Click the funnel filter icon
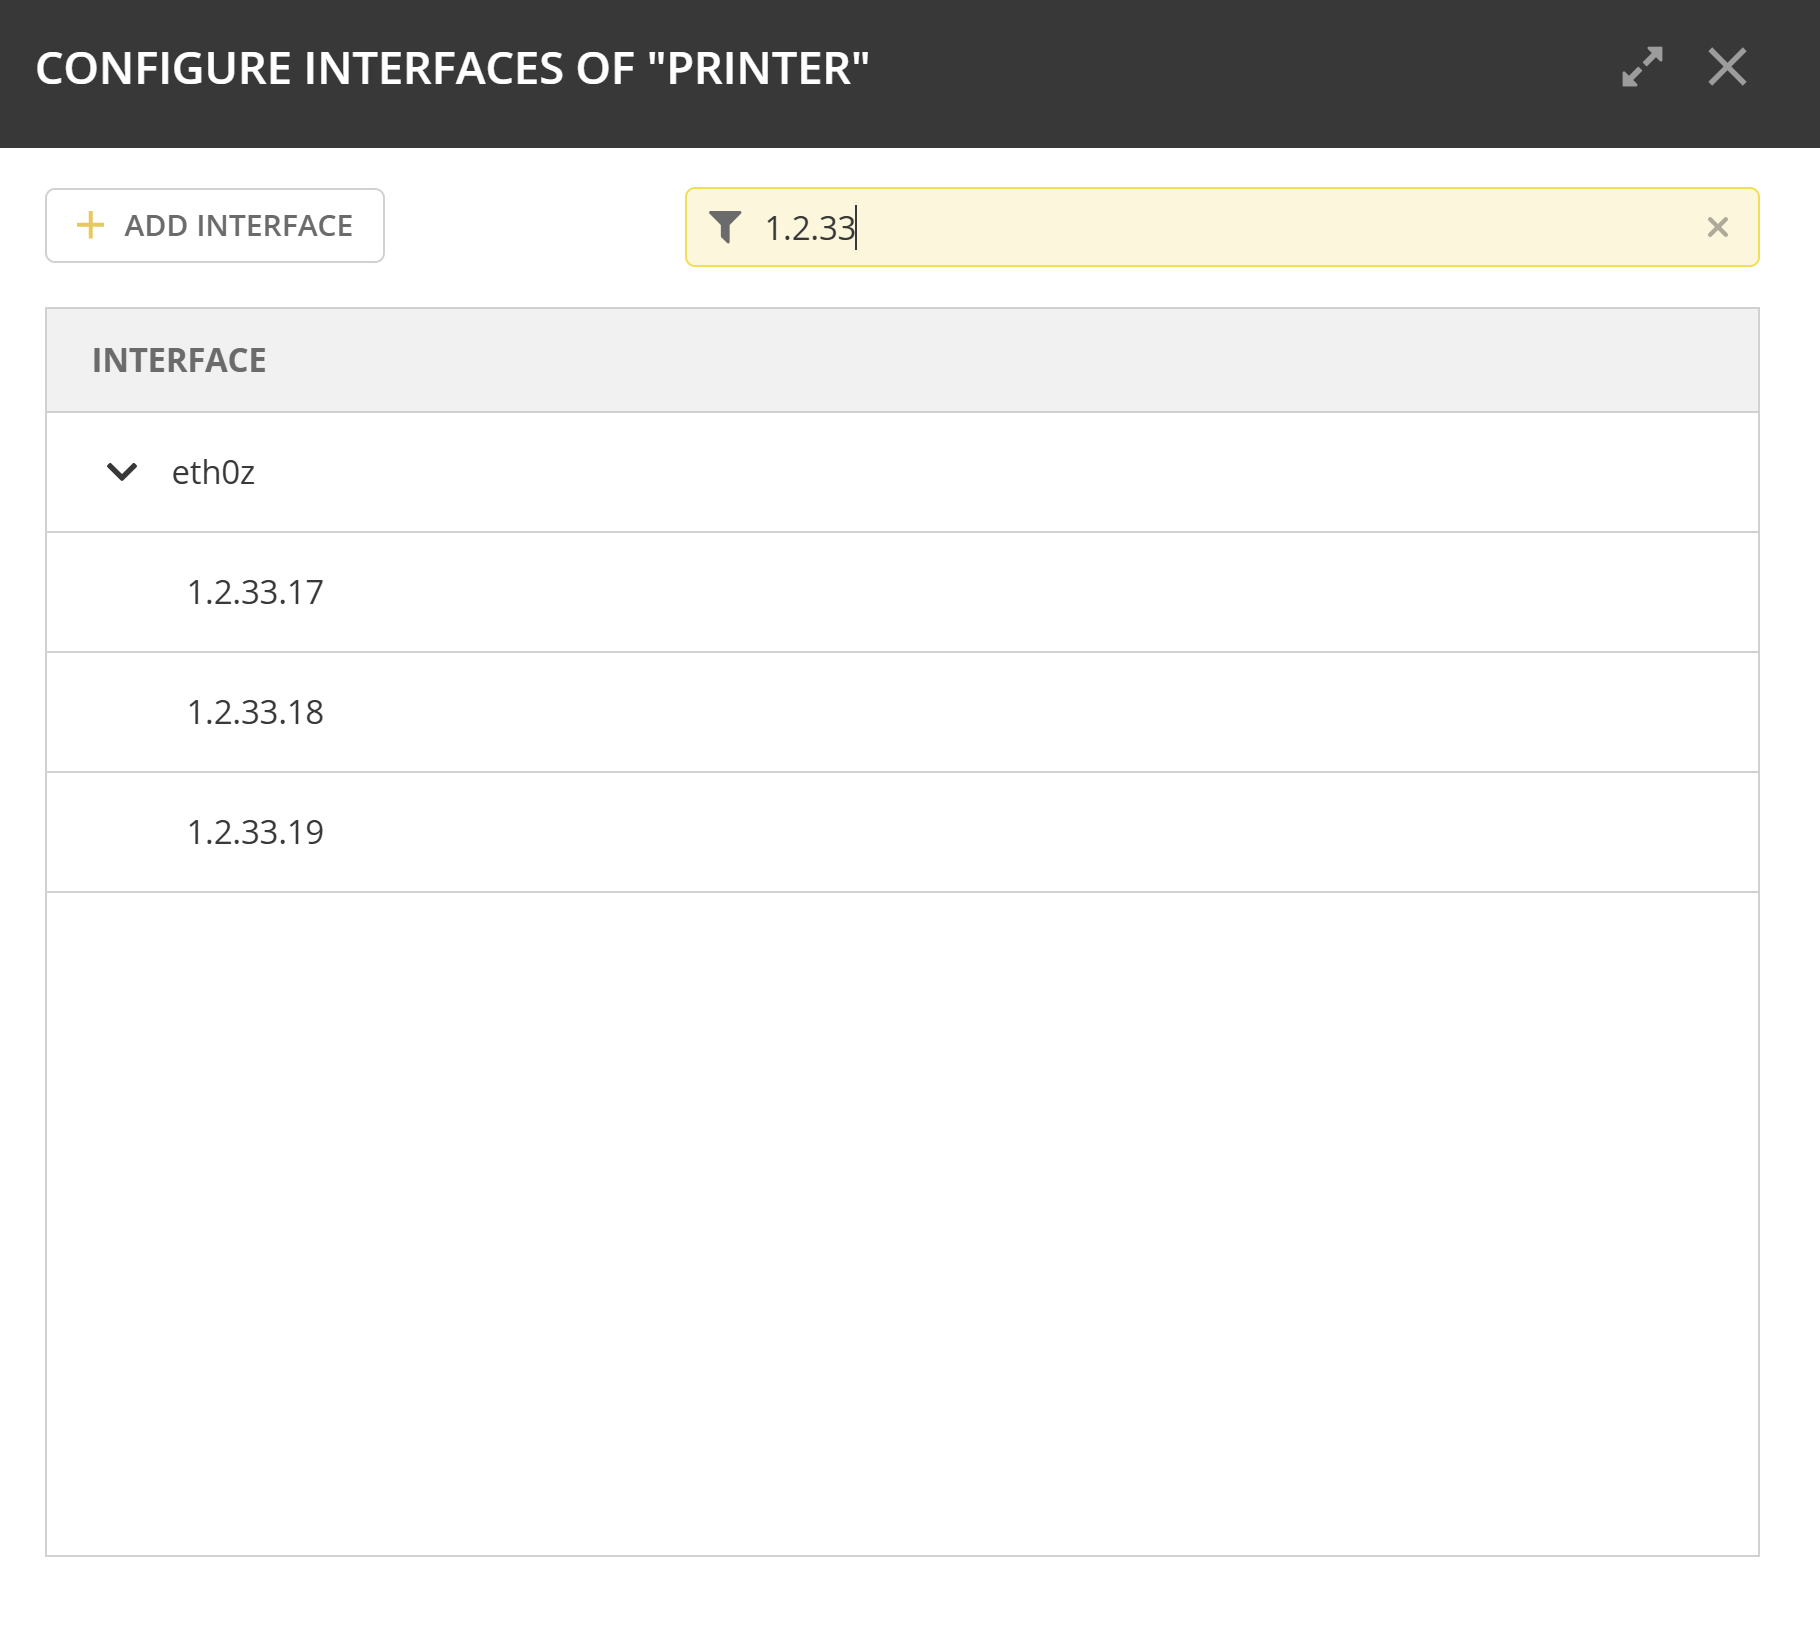This screenshot has width=1820, height=1626. coord(725,227)
